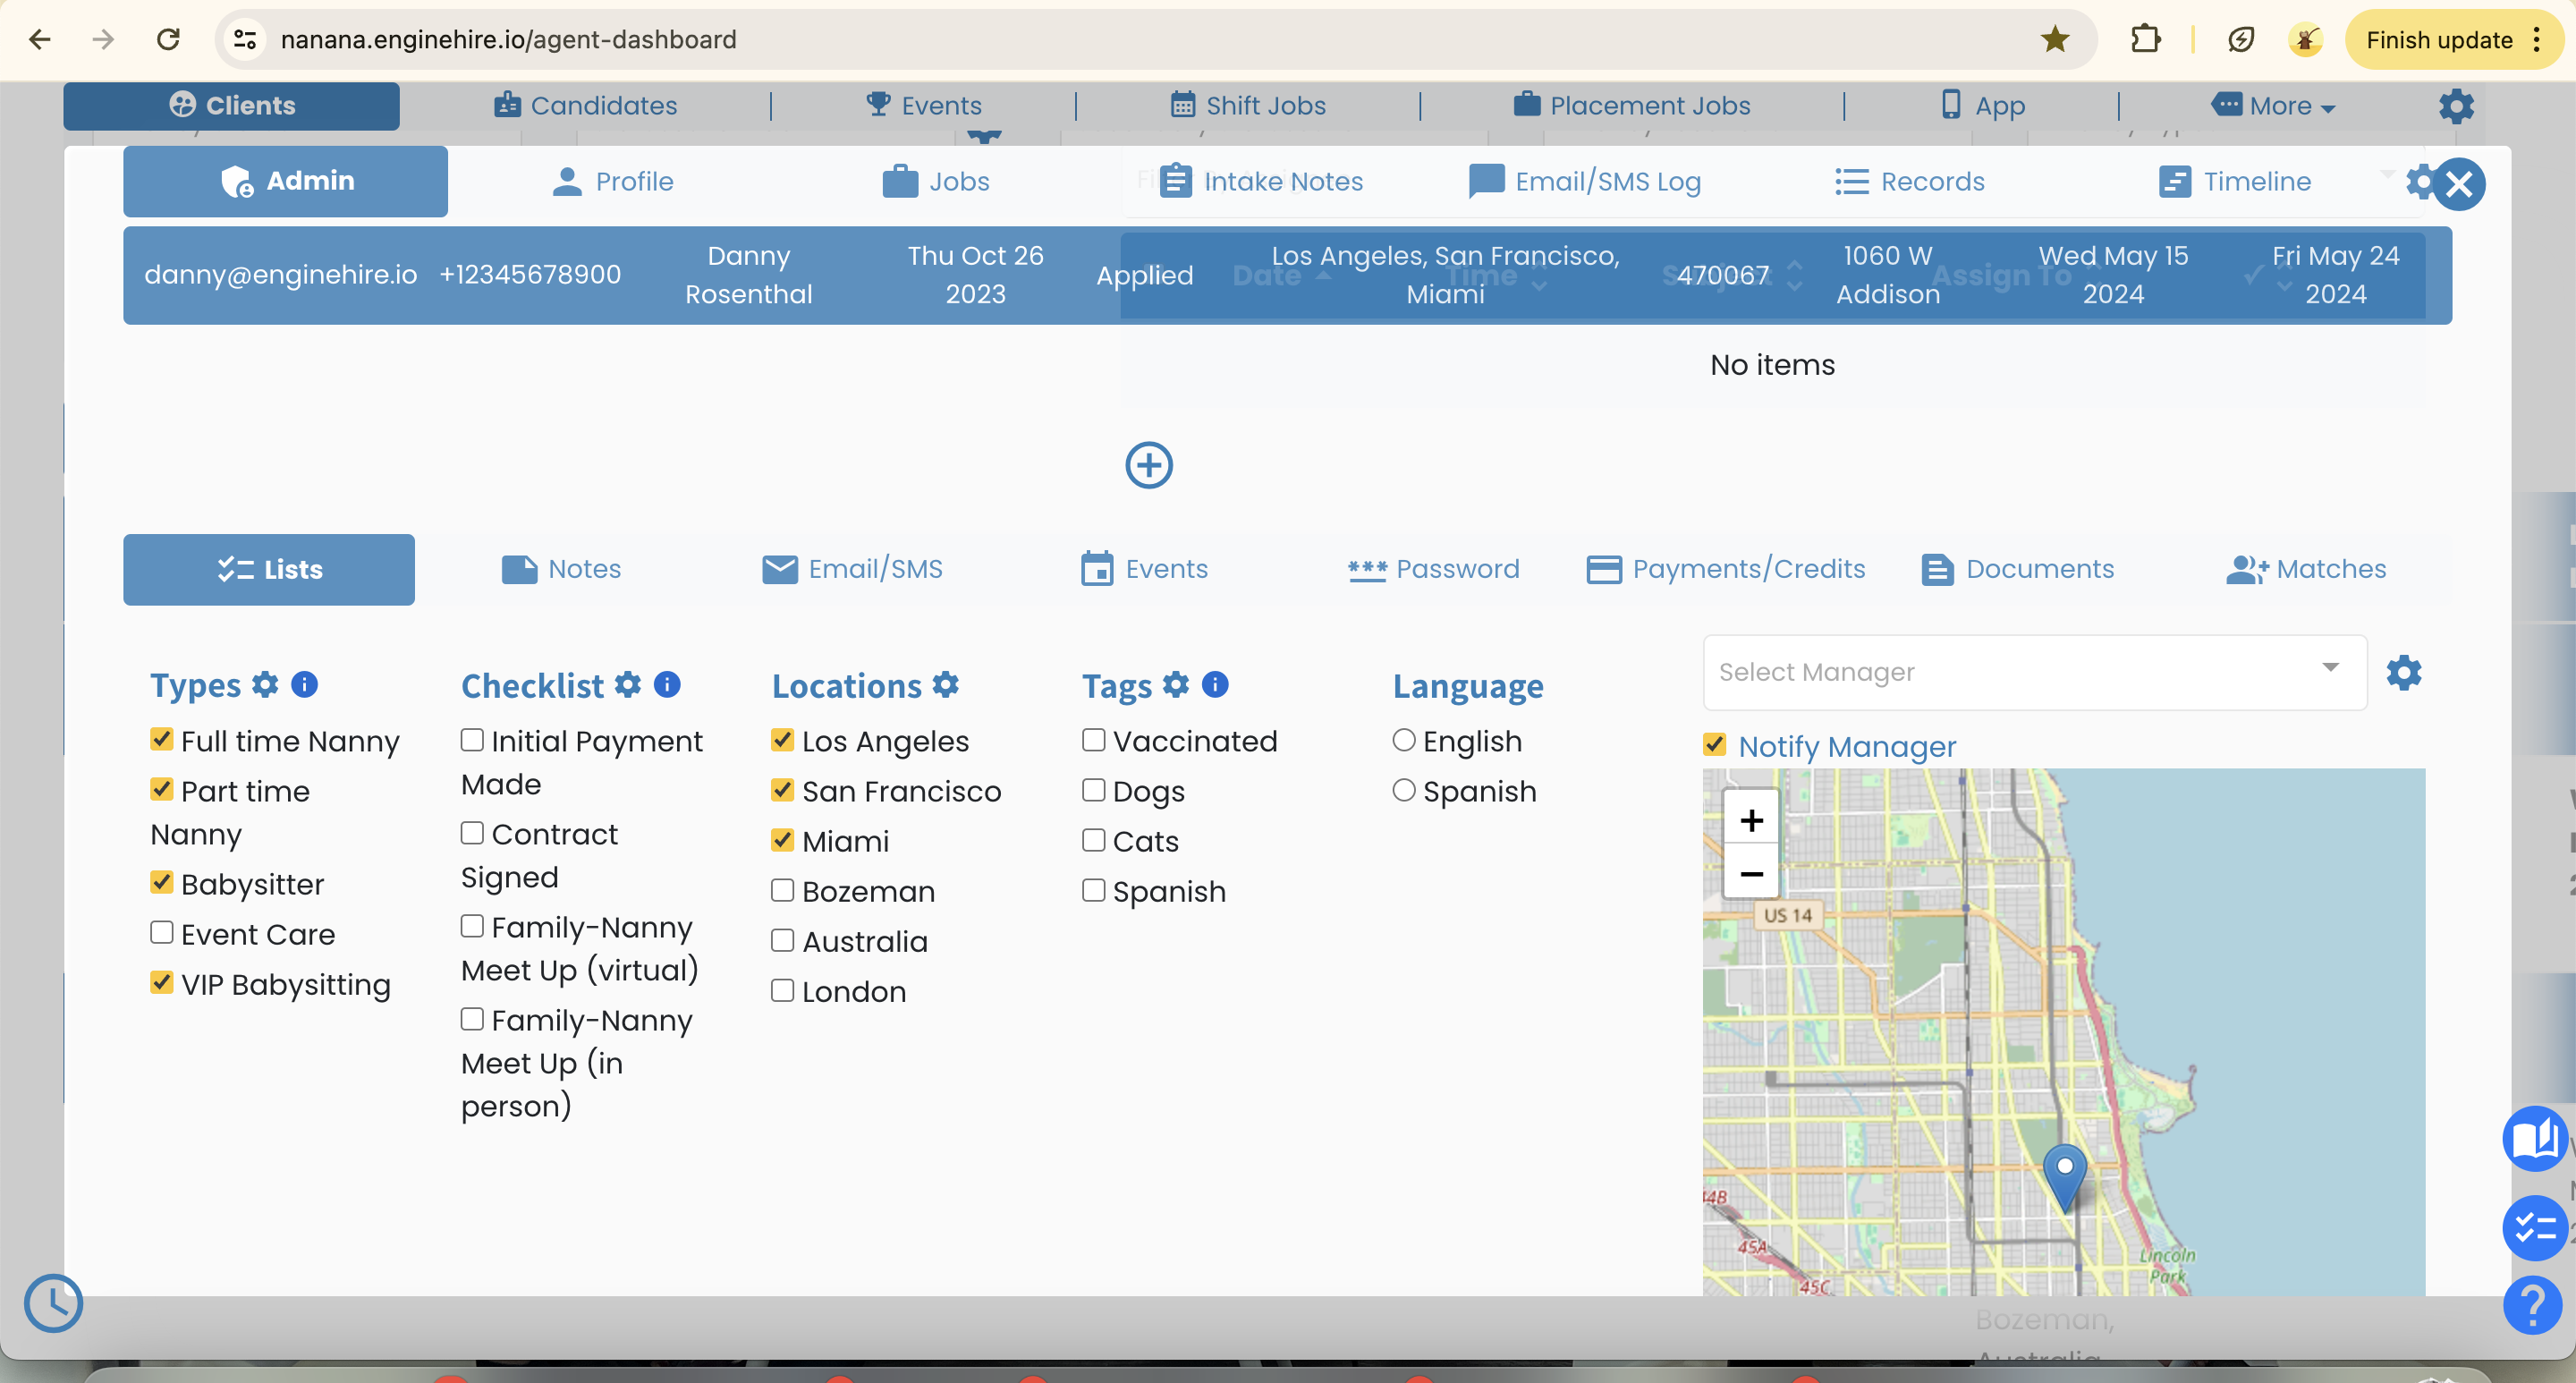The height and width of the screenshot is (1383, 2576).
Task: Expand the More navigation menu
Action: pyautogui.click(x=2273, y=105)
